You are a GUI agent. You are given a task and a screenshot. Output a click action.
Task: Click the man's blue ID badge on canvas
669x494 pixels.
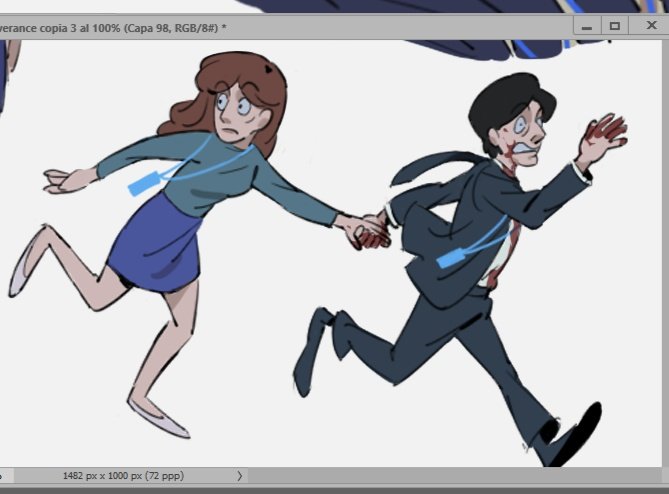[451, 259]
